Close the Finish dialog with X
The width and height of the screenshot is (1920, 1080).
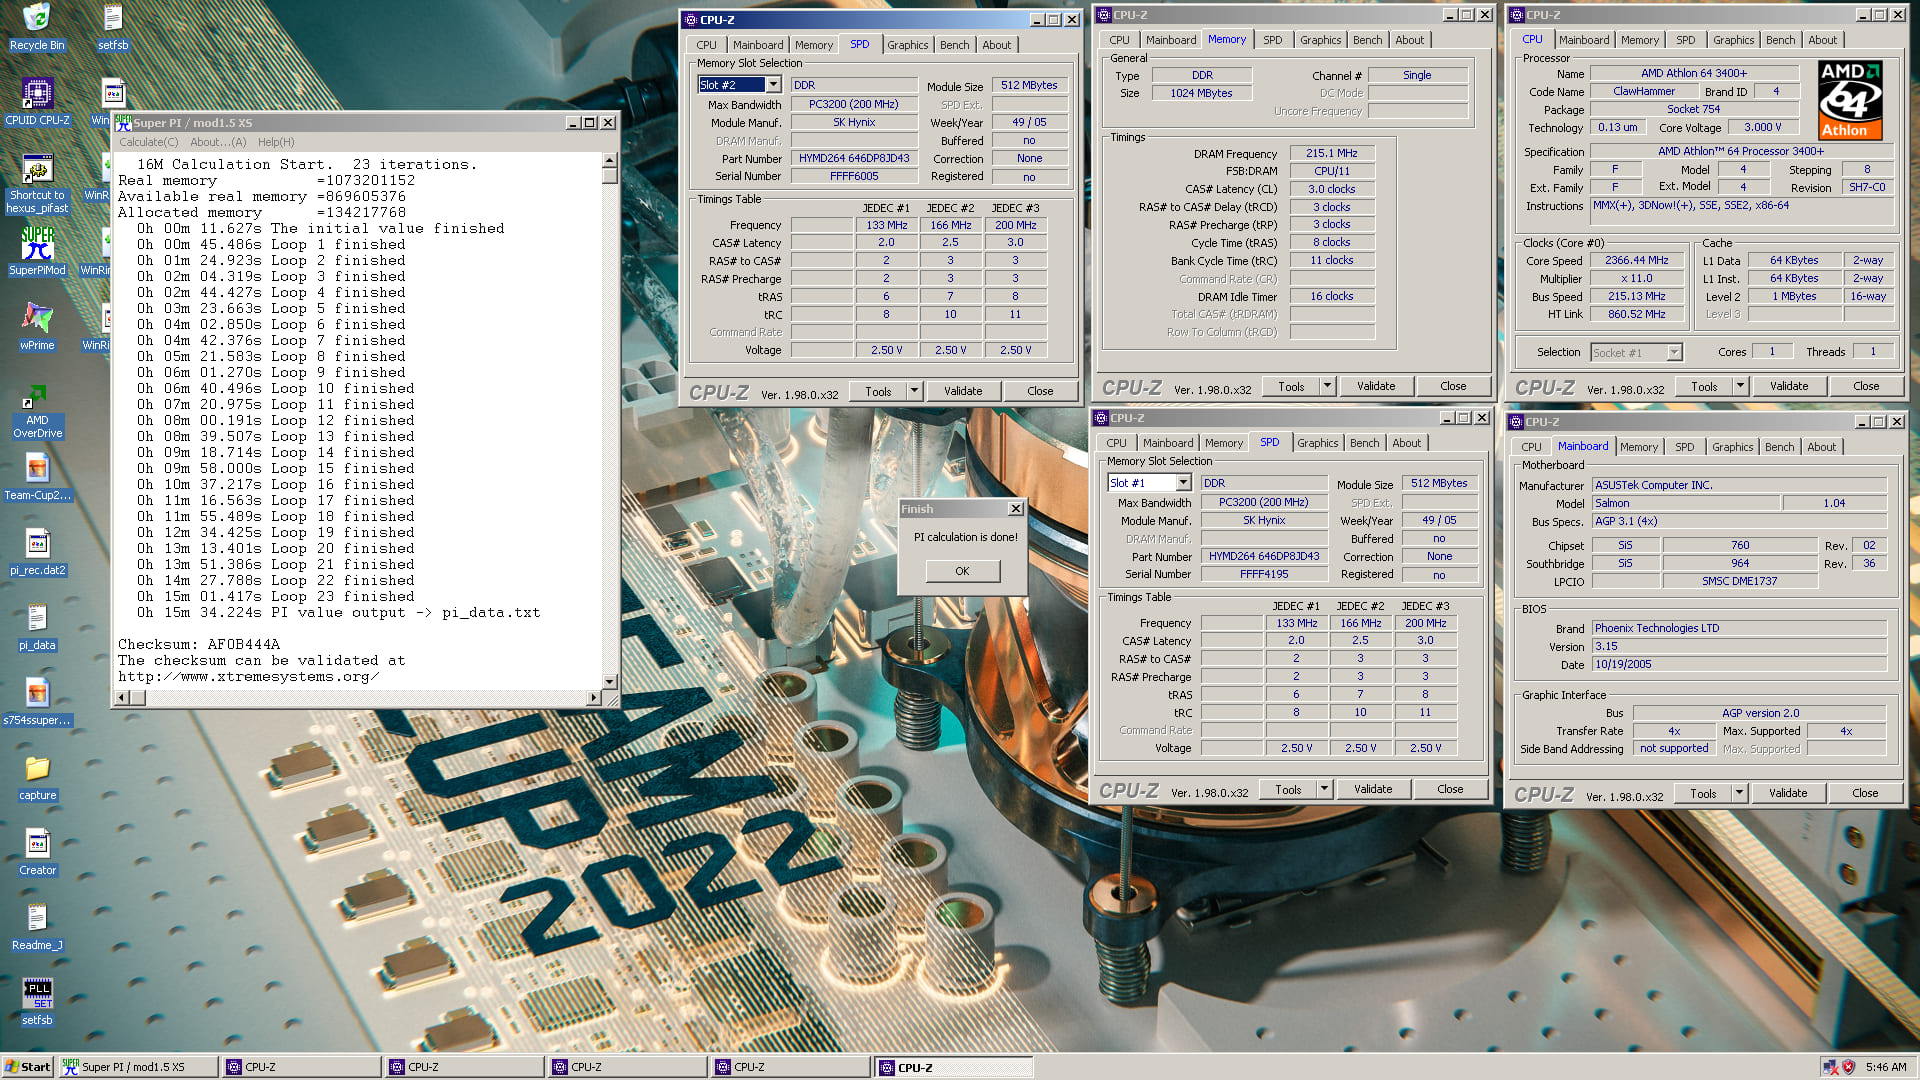(1015, 509)
